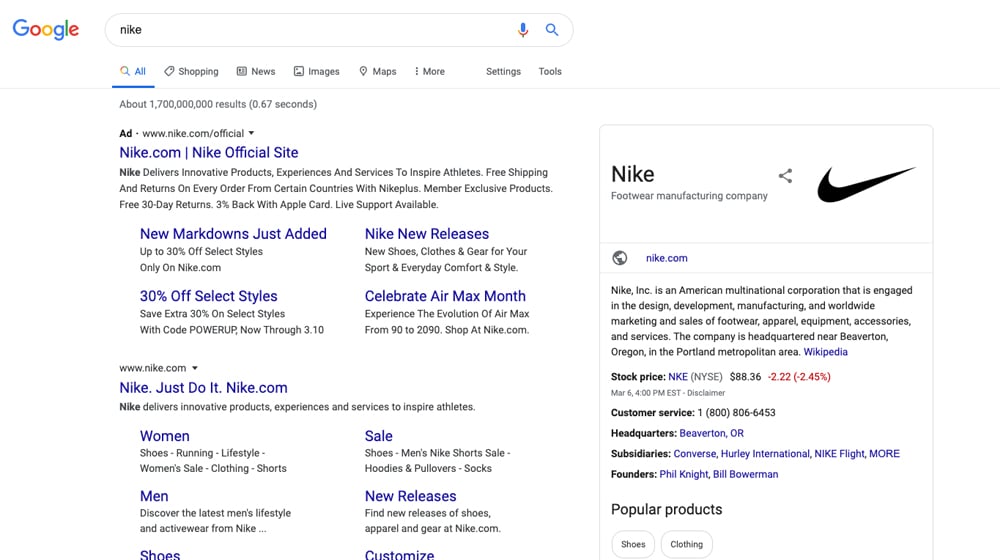
Task: Click the NKE stock ticker link
Action: pos(678,377)
